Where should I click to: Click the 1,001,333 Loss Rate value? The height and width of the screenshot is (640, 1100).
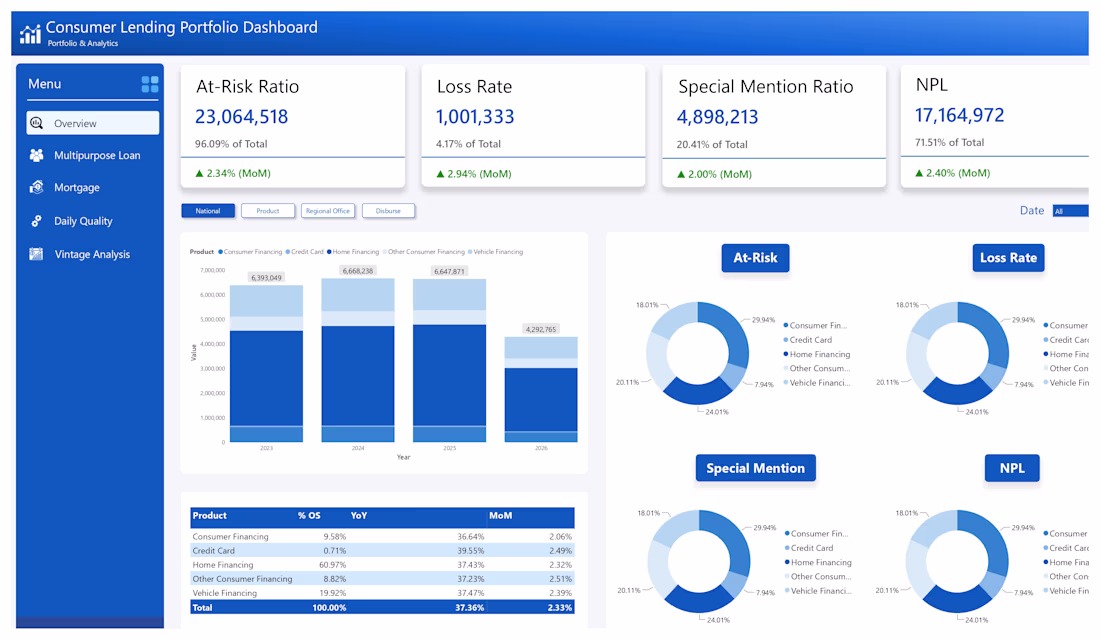coord(475,116)
